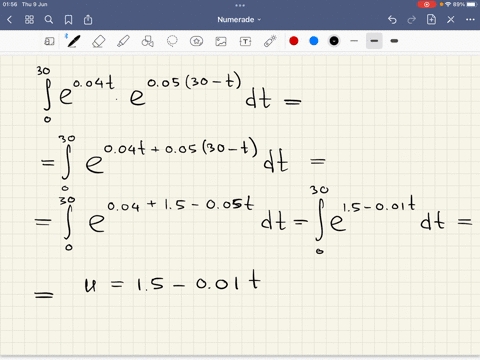480x360 pixels.
Task: Select the Image insert tool
Action: click(x=221, y=41)
